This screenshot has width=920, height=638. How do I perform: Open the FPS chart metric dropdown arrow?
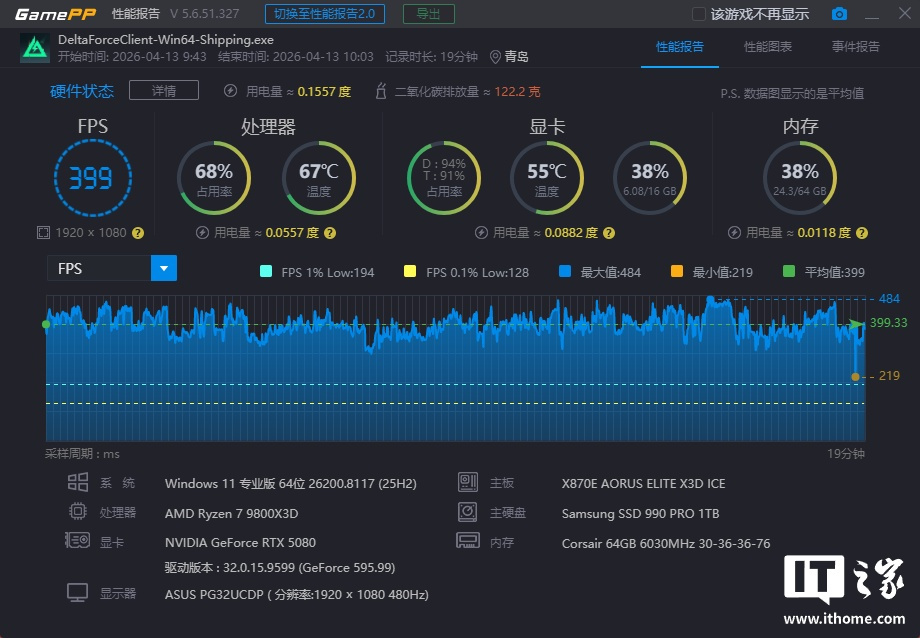pyautogui.click(x=163, y=268)
